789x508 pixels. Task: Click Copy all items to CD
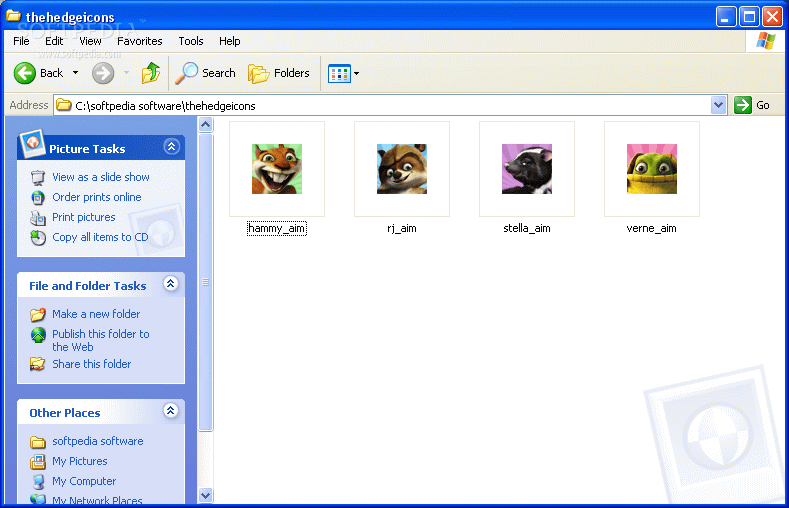100,237
